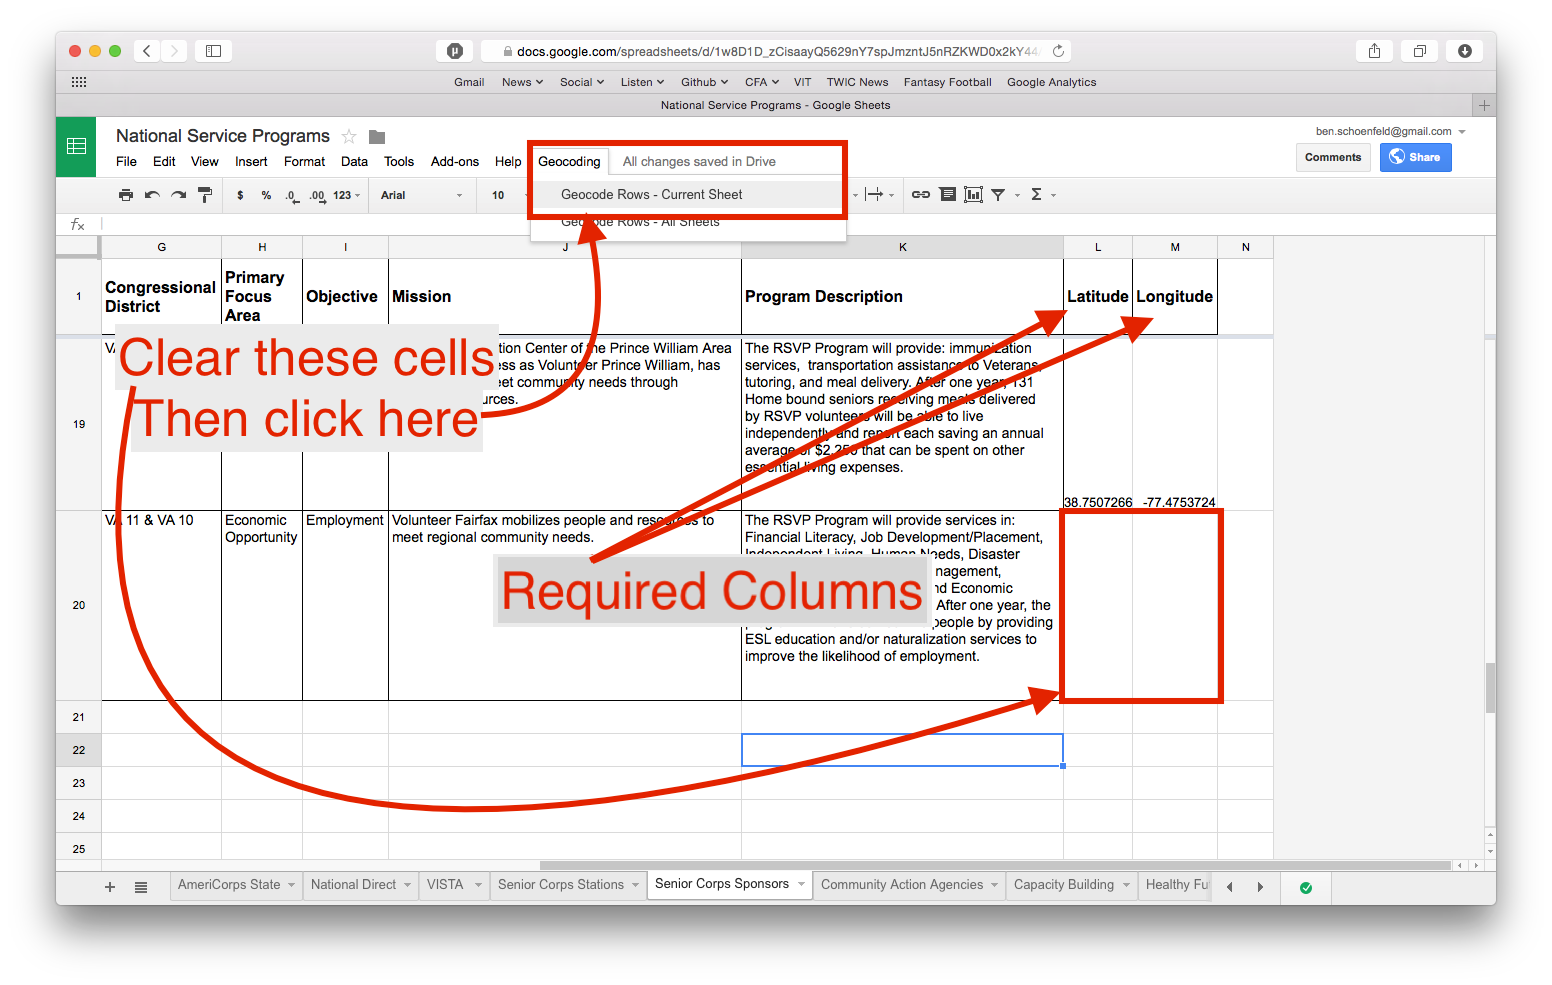Add a new sheet with plus icon

tap(110, 887)
